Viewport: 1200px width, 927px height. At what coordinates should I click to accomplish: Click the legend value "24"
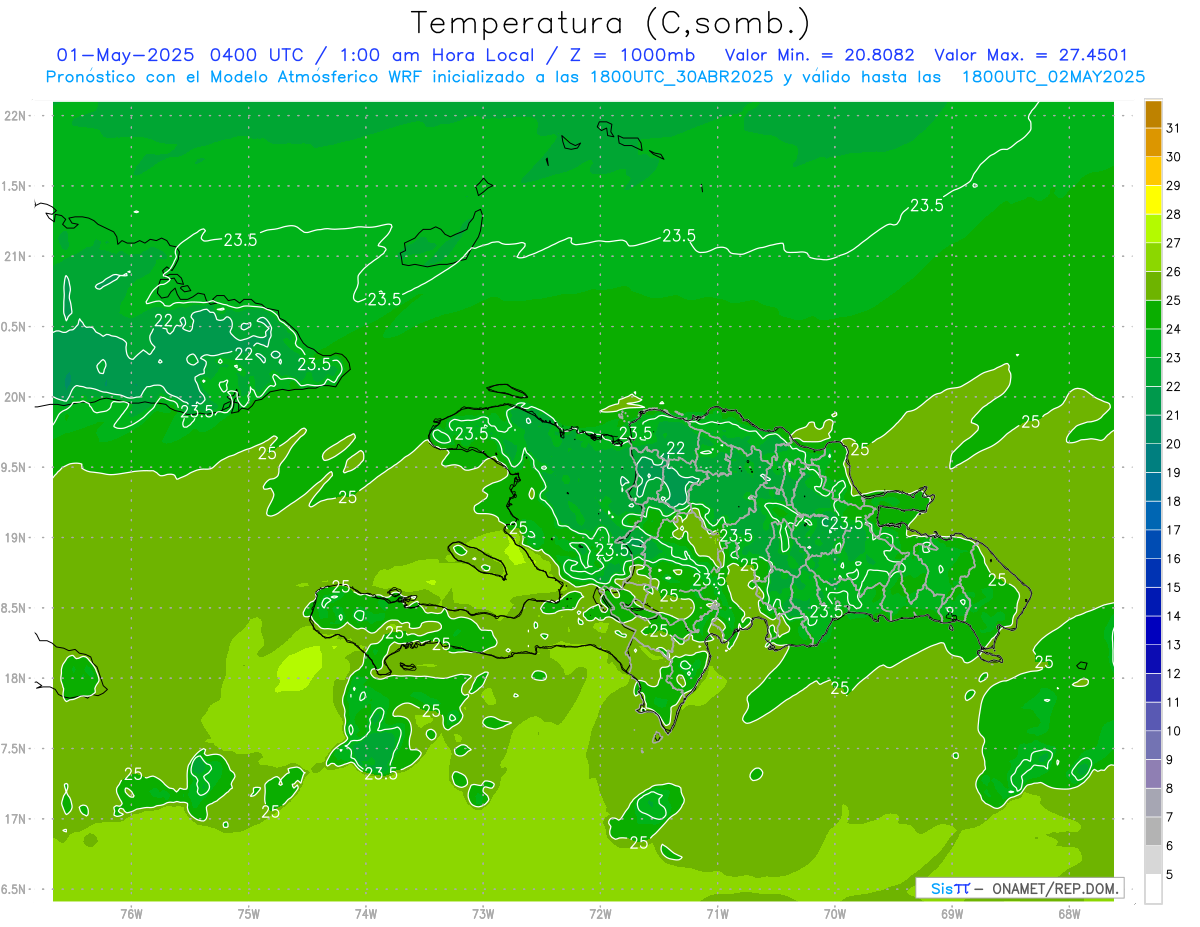pos(1173,329)
